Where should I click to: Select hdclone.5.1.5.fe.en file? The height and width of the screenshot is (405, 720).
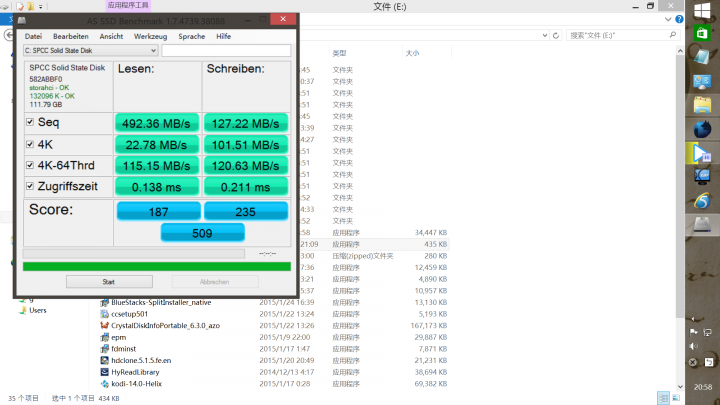coord(141,360)
